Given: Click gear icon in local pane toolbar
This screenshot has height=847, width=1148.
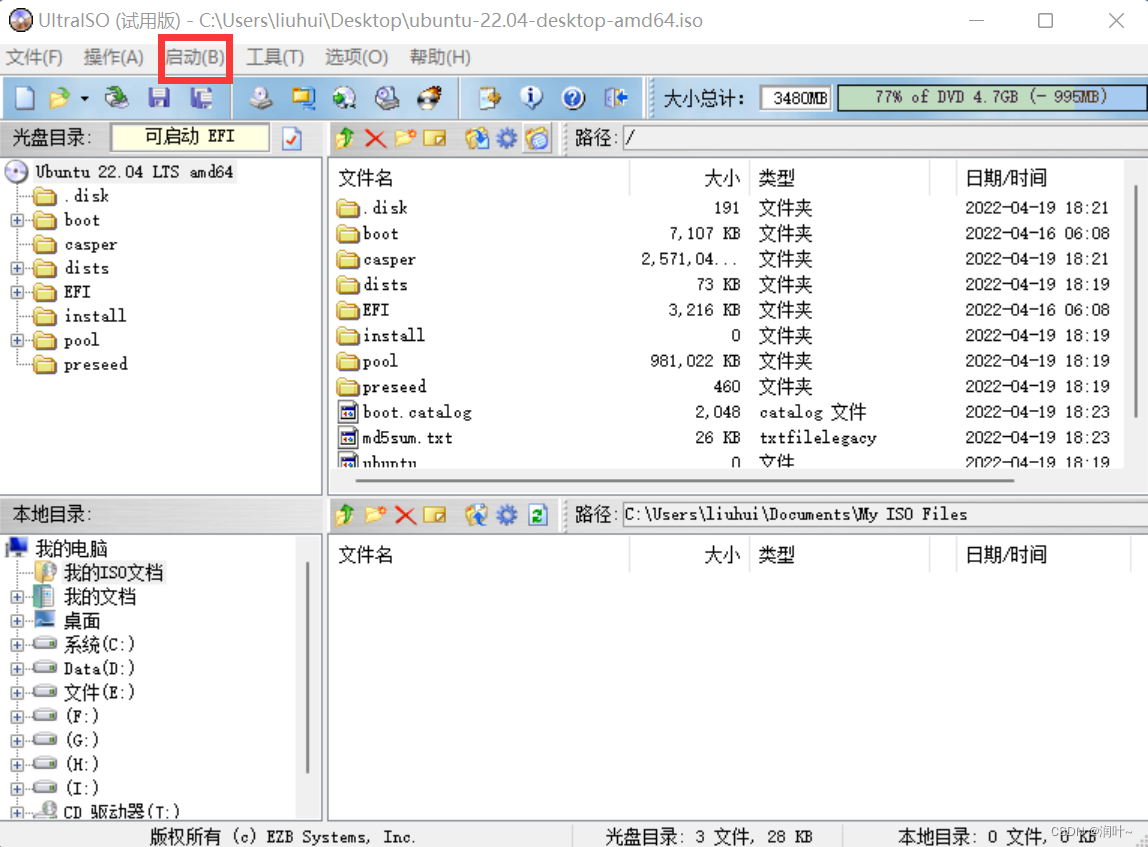Looking at the screenshot, I should (507, 515).
